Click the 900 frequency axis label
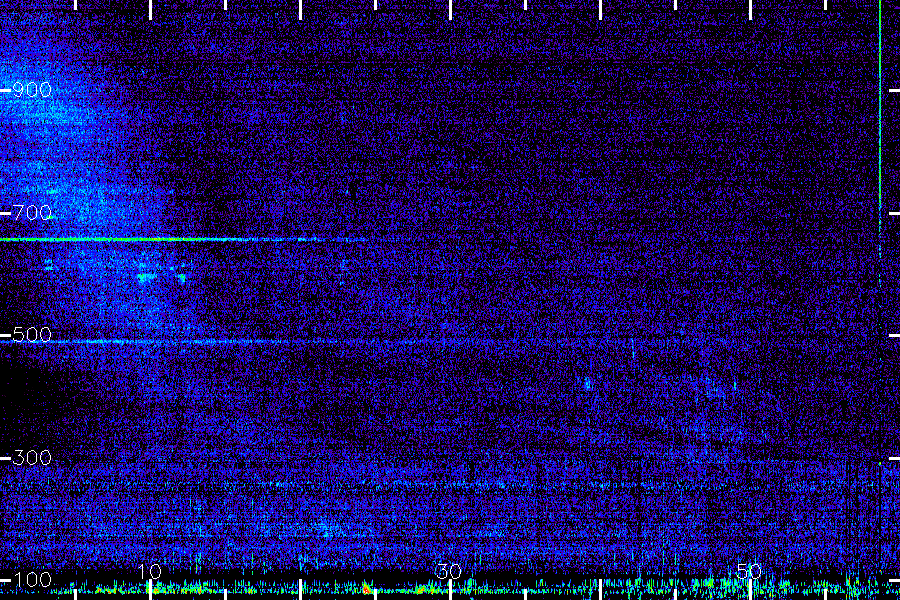This screenshot has width=900, height=600. tap(32, 90)
